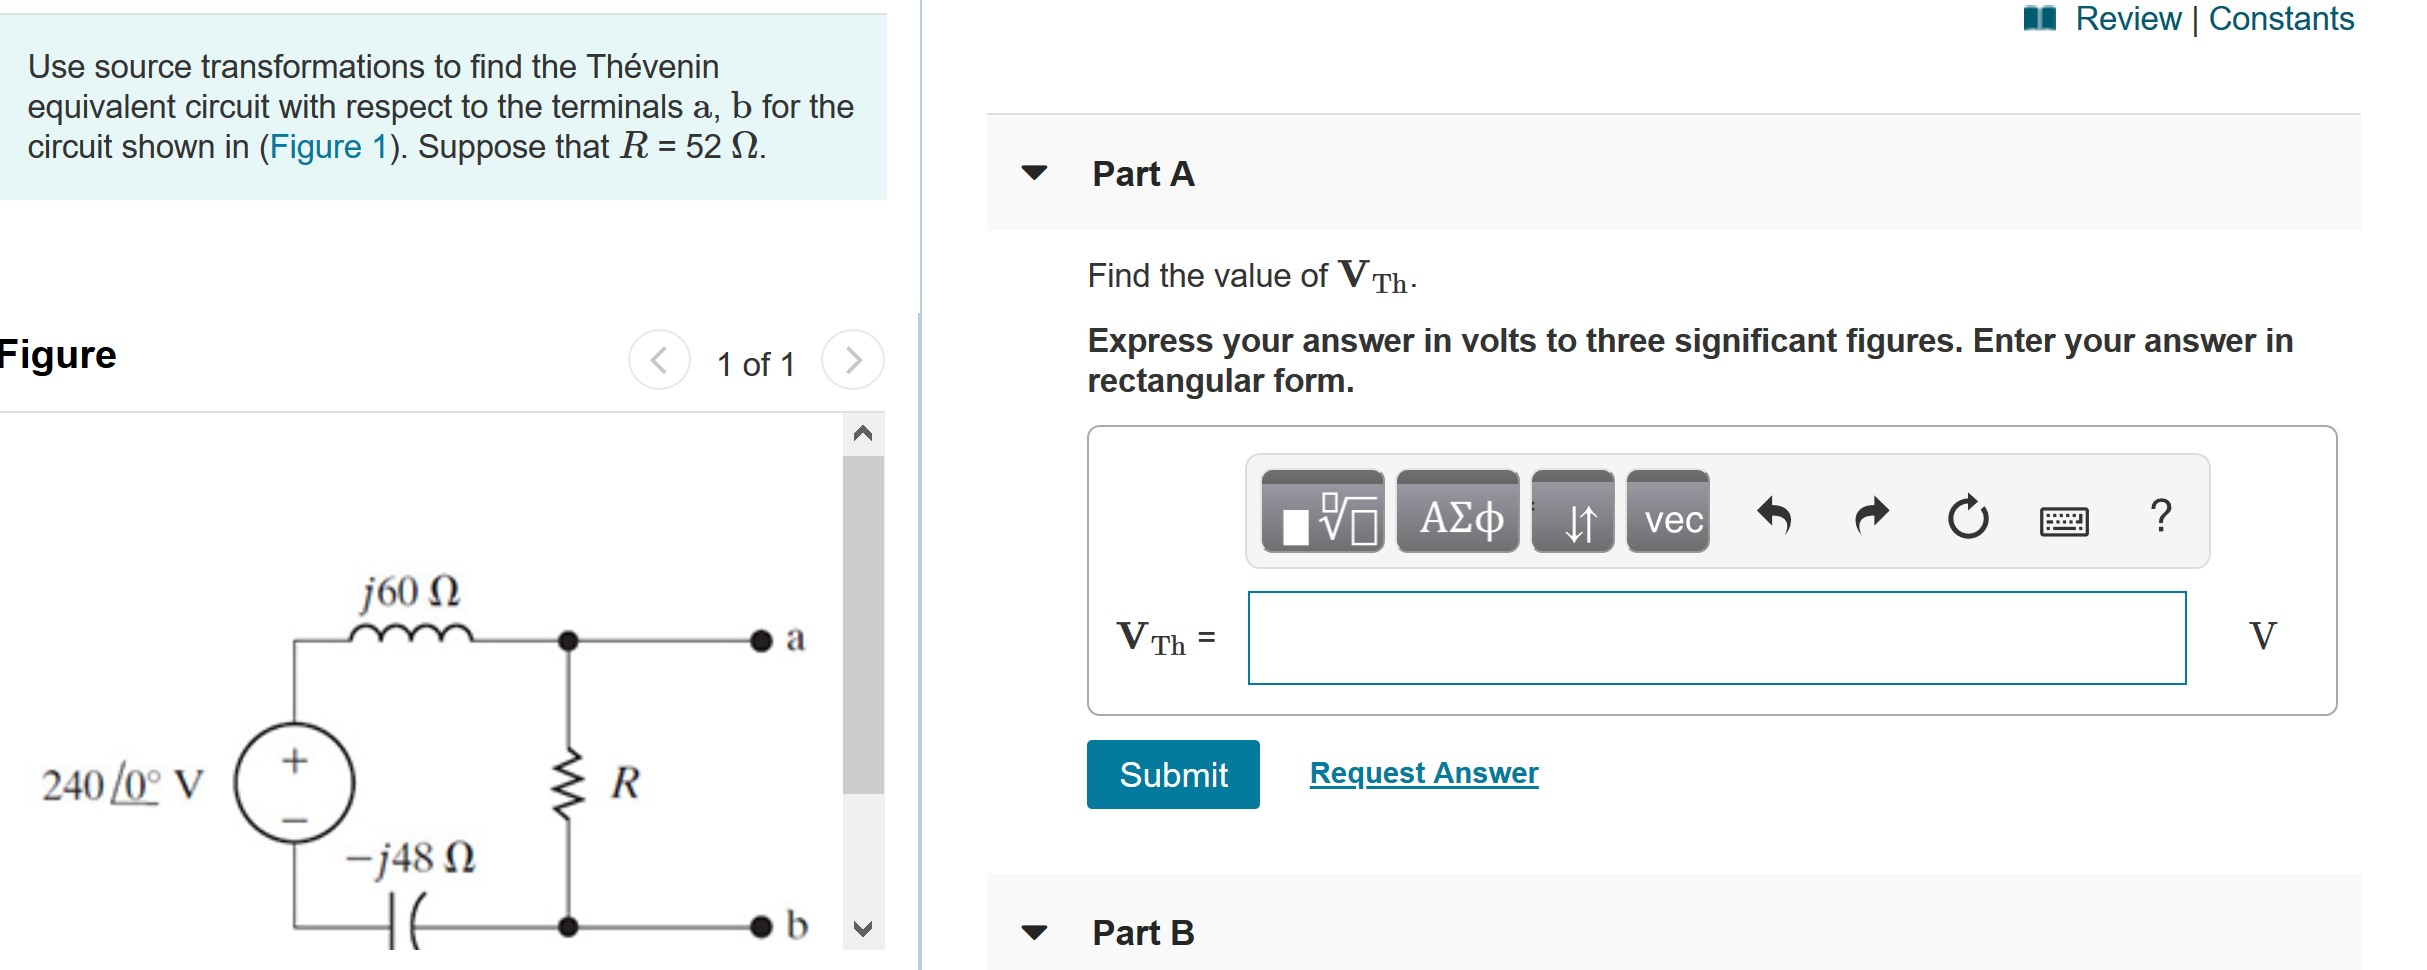Click the next figure arrow

point(851,360)
